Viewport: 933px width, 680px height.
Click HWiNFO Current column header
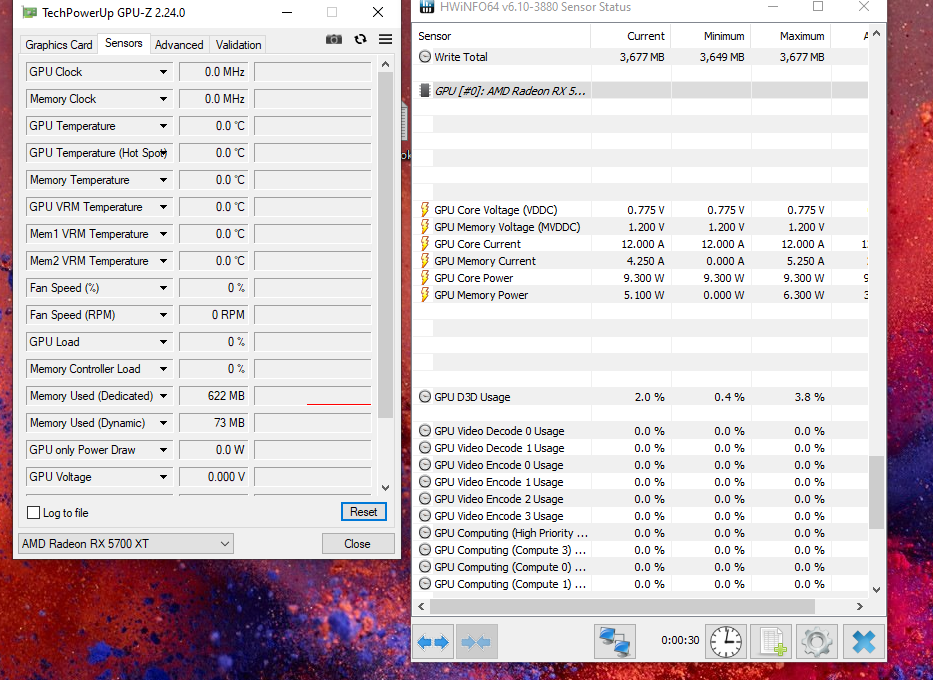(631, 36)
